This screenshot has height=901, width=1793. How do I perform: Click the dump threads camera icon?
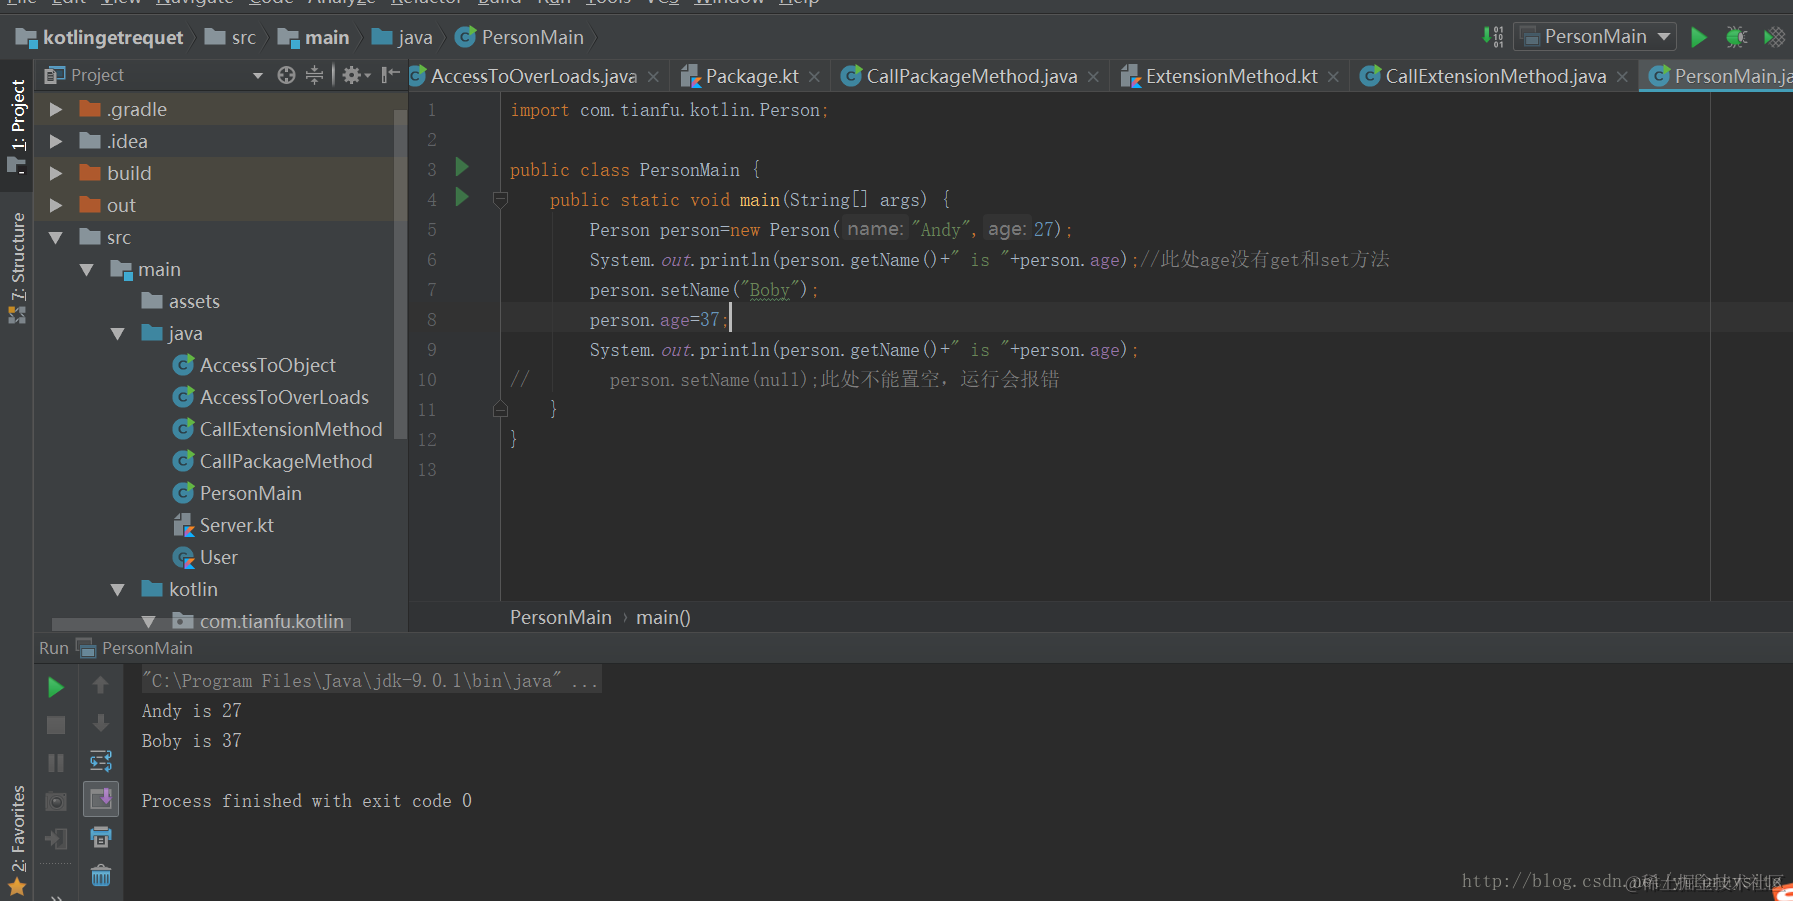click(56, 801)
